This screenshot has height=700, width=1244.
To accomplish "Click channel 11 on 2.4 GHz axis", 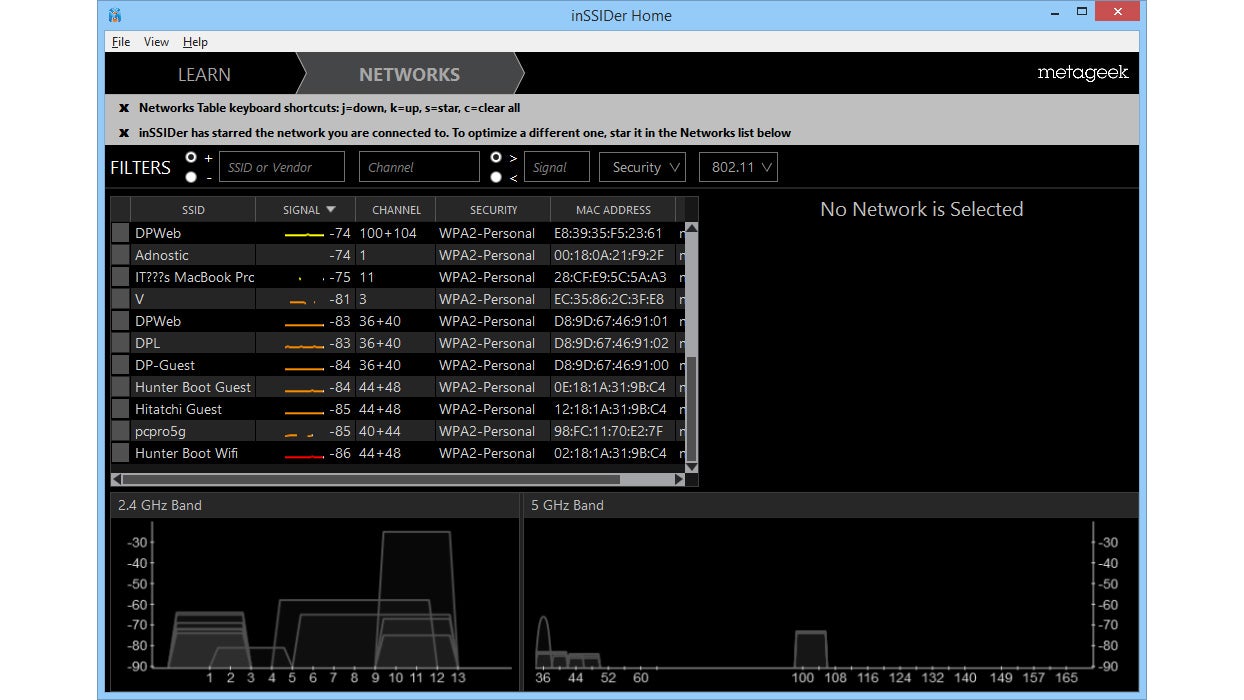I will click(x=415, y=678).
